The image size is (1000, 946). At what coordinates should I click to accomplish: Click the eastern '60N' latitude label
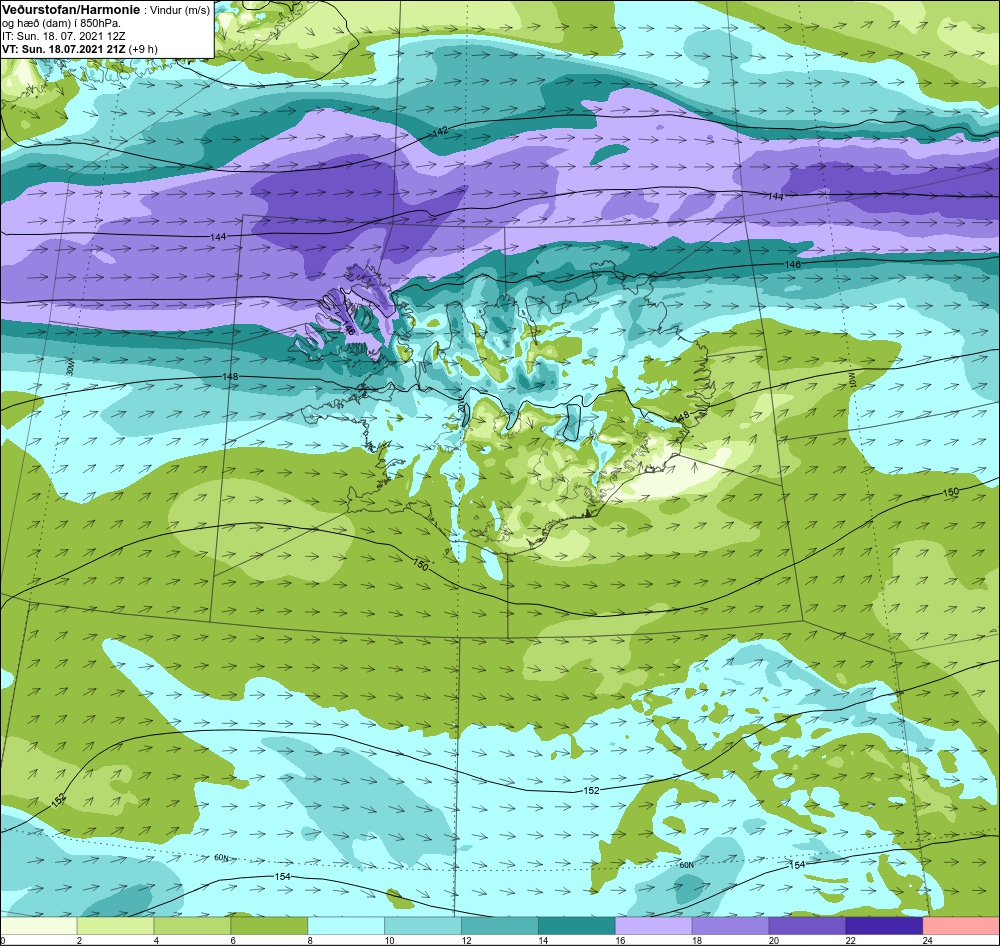pyautogui.click(x=686, y=865)
